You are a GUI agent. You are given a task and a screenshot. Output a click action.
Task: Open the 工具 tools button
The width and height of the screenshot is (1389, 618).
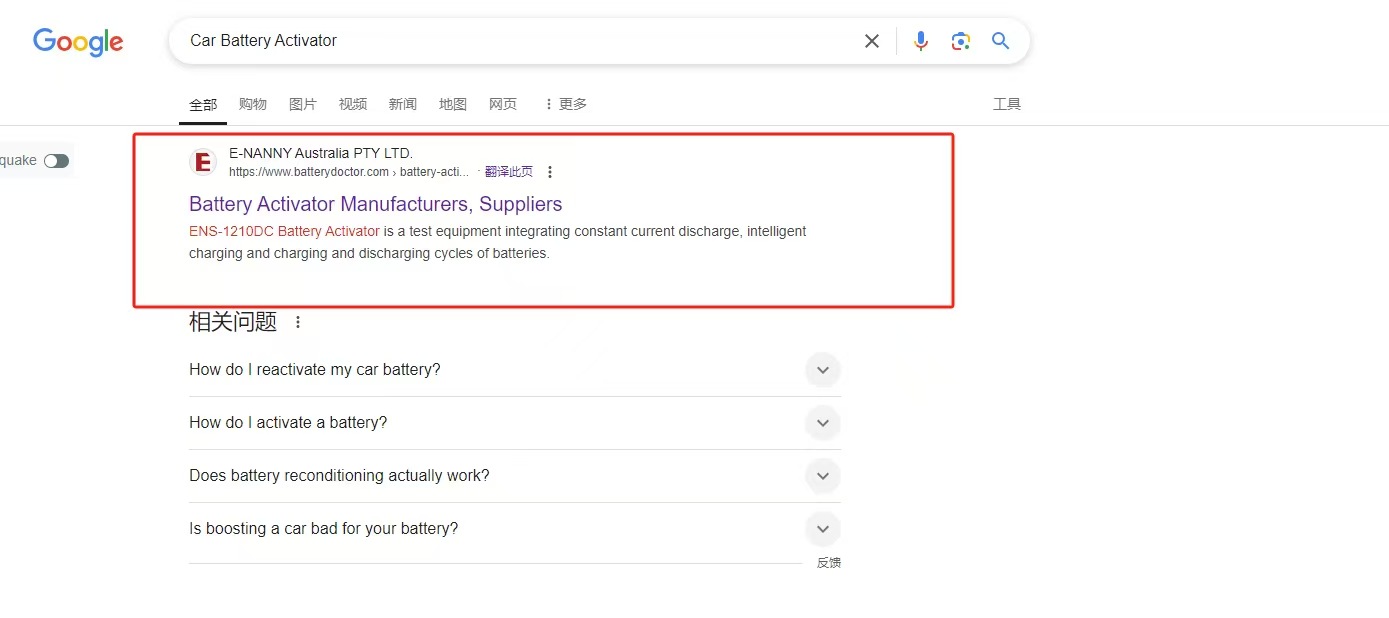(x=1007, y=104)
